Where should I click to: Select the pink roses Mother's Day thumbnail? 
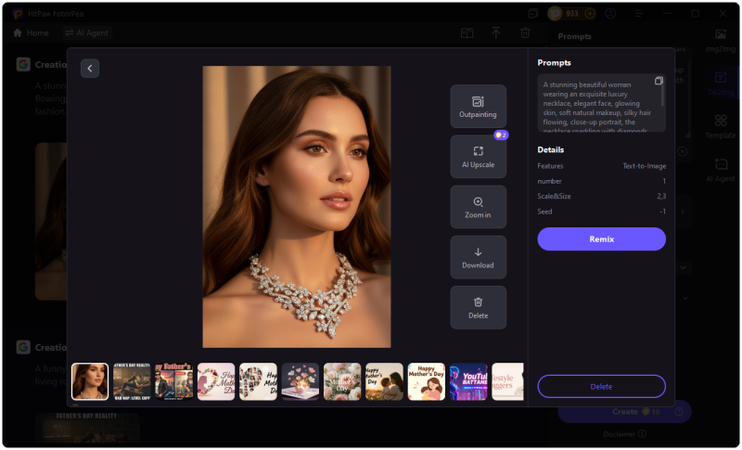[342, 382]
